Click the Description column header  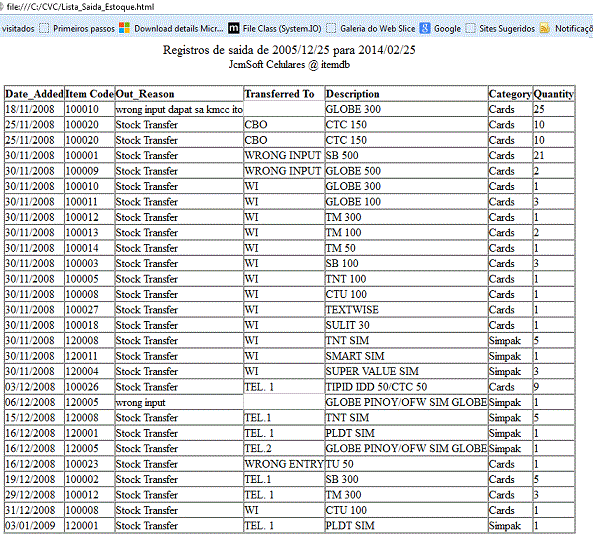click(407, 94)
